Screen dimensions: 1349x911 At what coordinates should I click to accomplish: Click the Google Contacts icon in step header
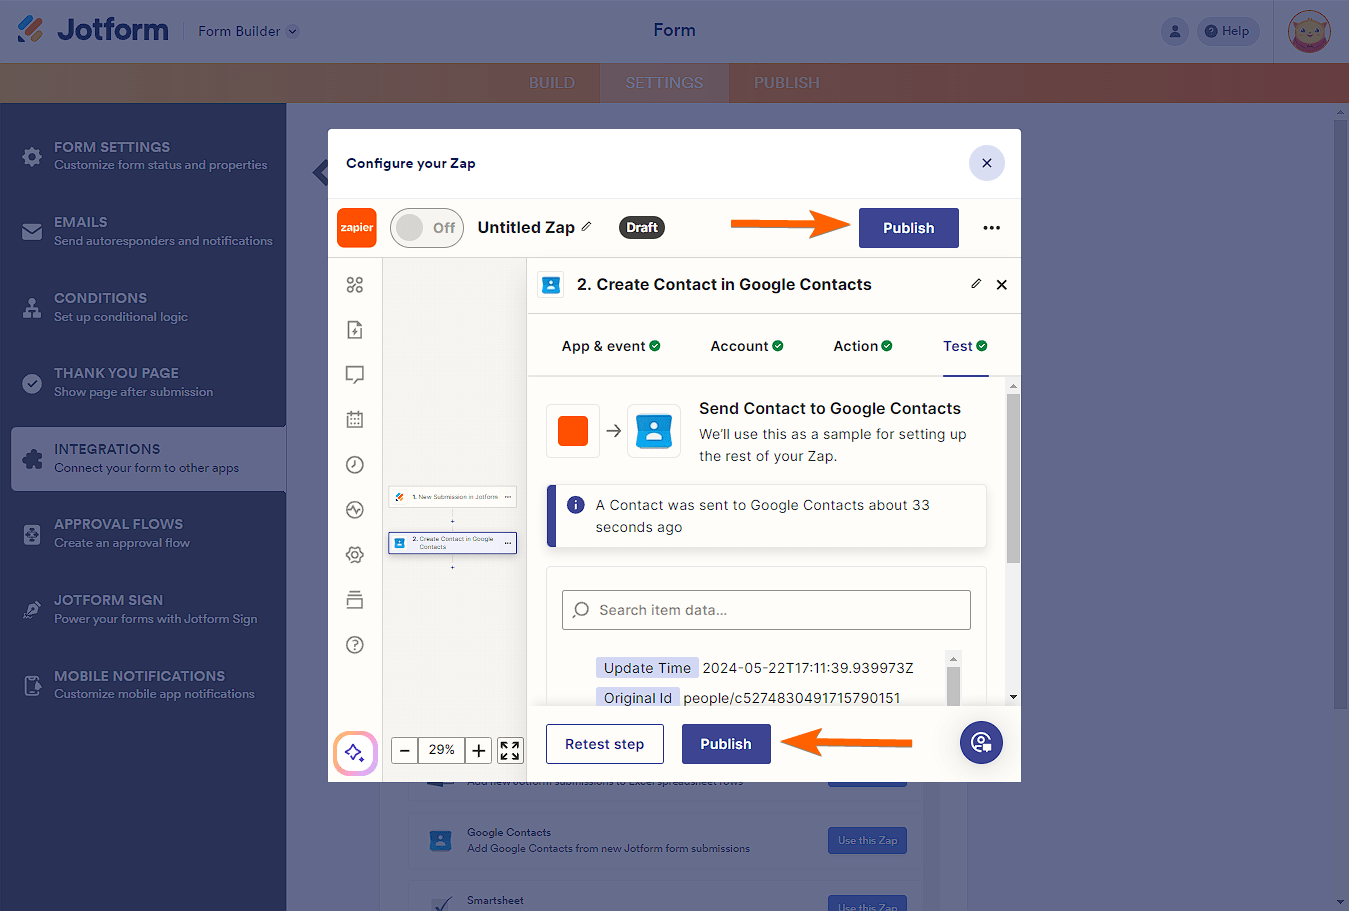(x=551, y=285)
